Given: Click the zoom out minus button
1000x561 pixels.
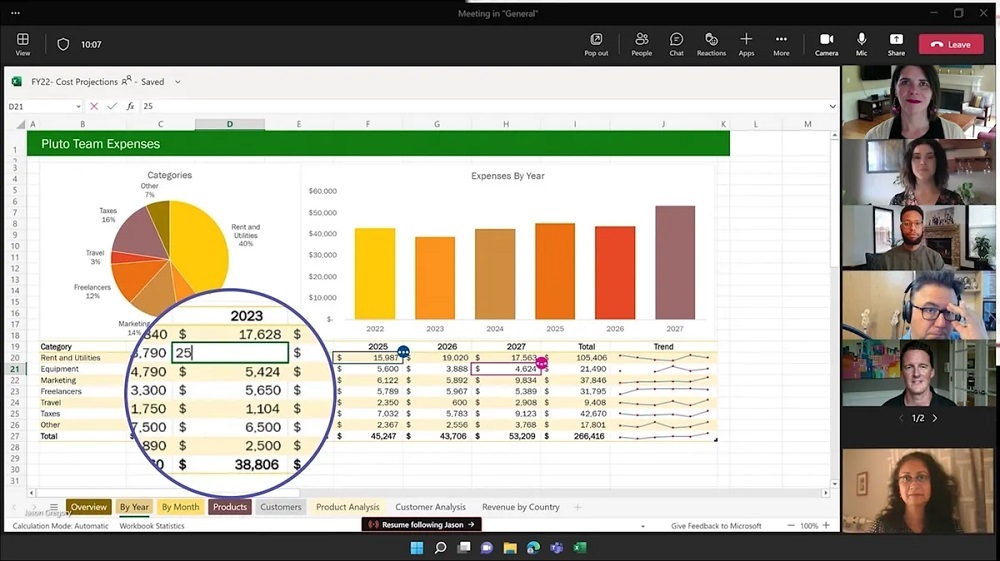Looking at the screenshot, I should coord(790,525).
